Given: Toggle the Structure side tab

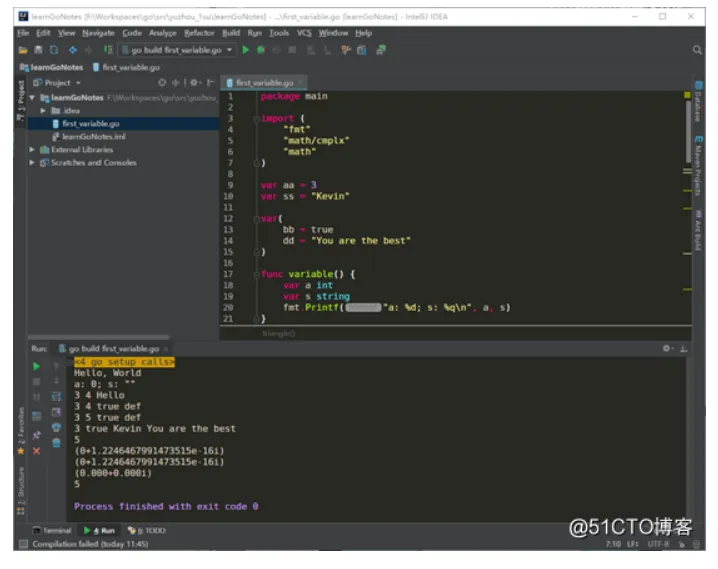Looking at the screenshot, I should [21, 490].
